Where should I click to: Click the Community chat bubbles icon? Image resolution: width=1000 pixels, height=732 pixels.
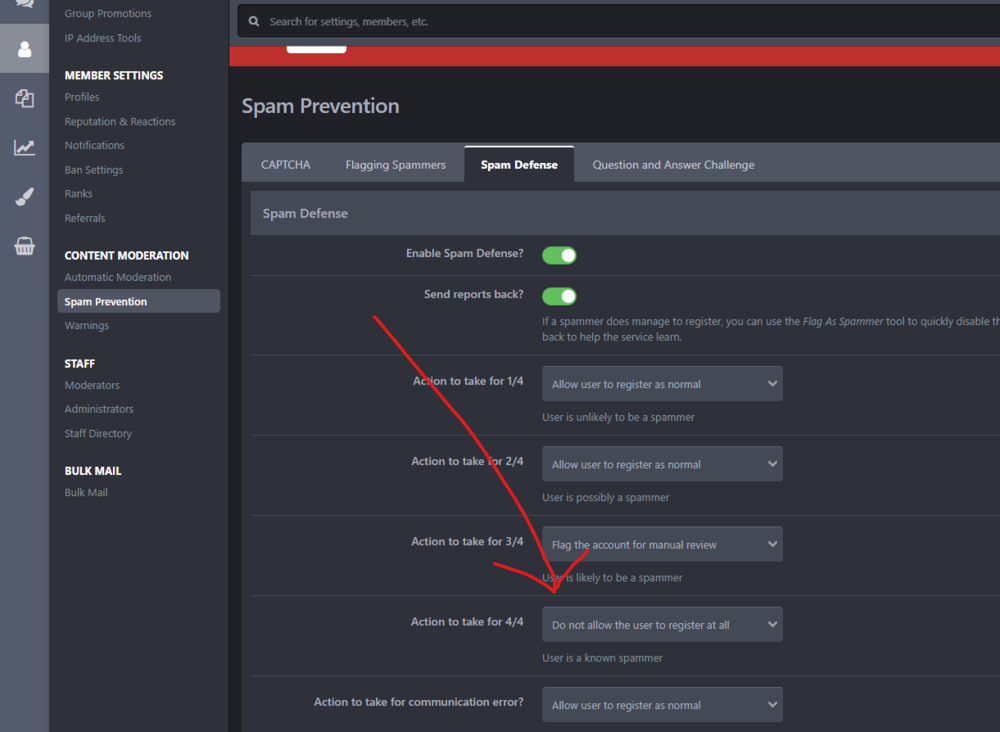point(24,5)
